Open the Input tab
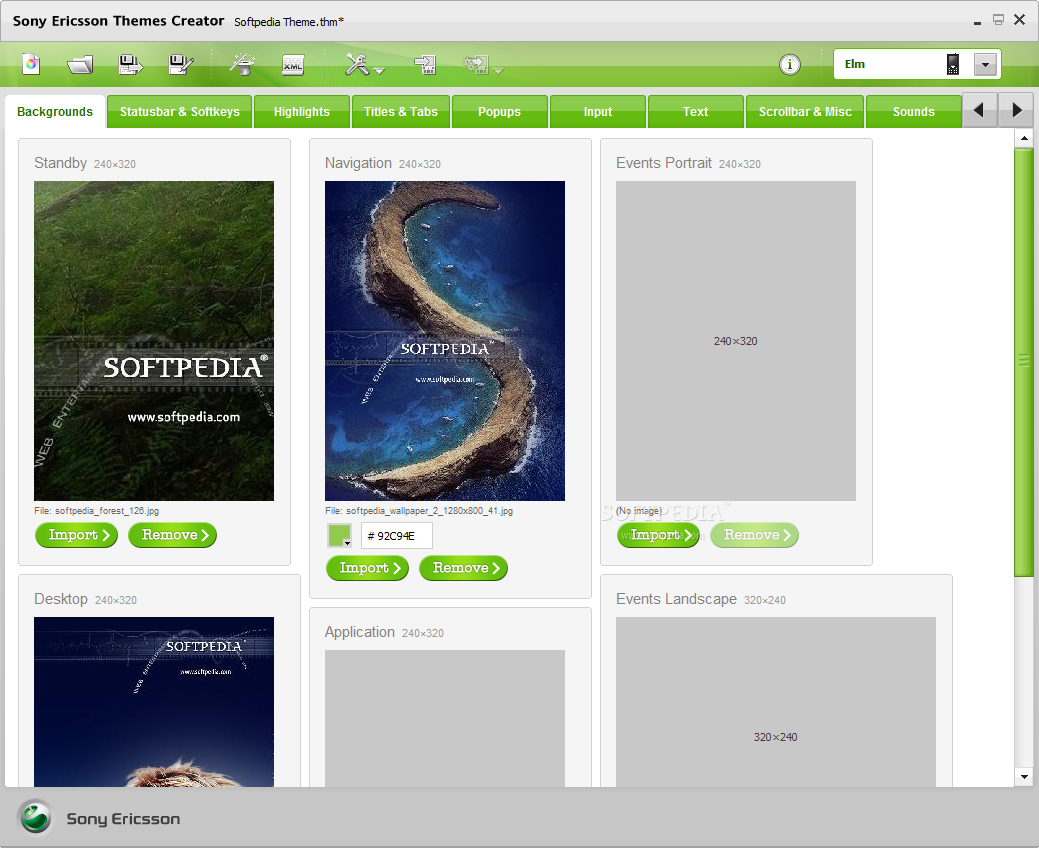1039x848 pixels. (598, 112)
